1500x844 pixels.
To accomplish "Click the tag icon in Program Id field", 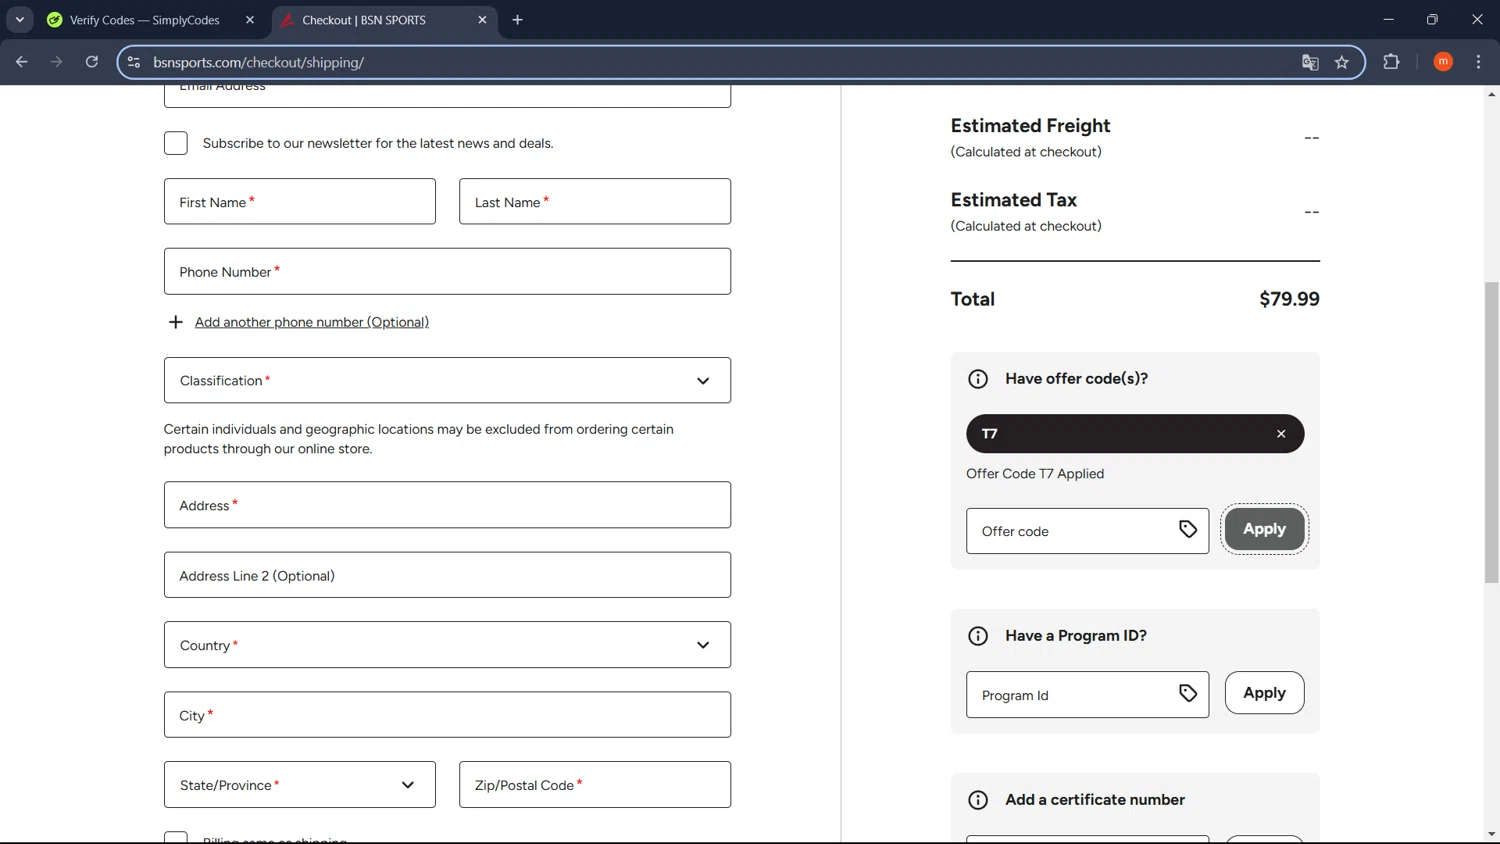I will click(x=1187, y=694).
